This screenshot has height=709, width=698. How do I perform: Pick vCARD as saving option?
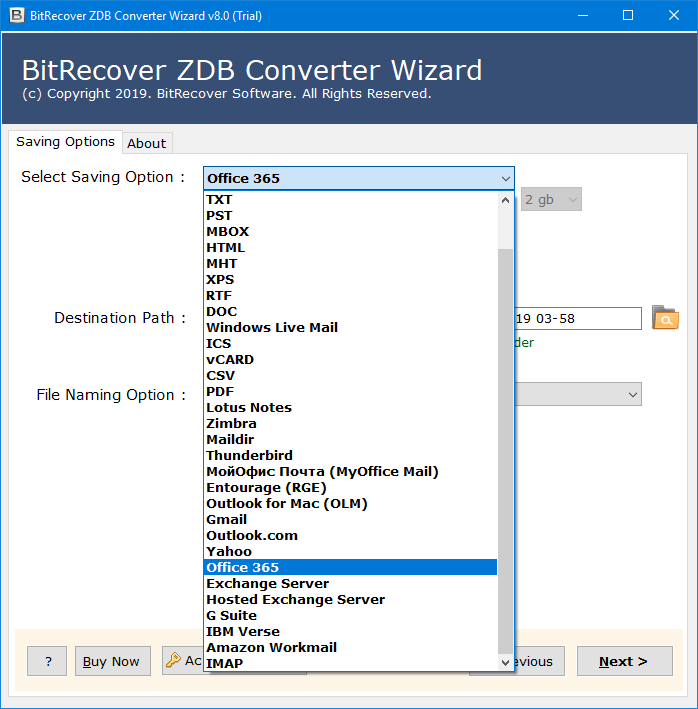(x=350, y=359)
